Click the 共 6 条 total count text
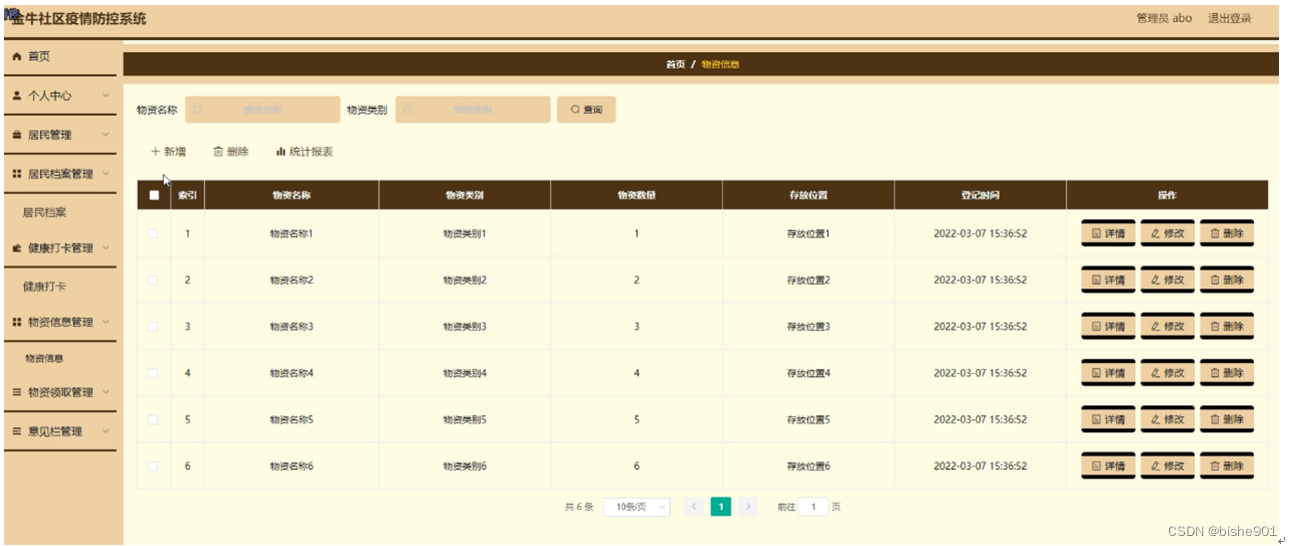Screen dimensions: 1292x546 tap(579, 507)
